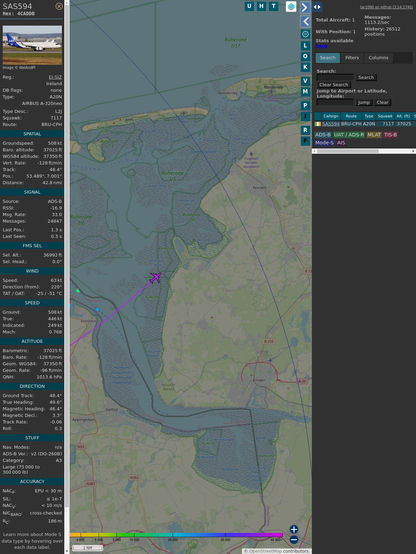Switch to the Filters tab
Image resolution: width=416 pixels, height=554 pixels.
coord(352,58)
